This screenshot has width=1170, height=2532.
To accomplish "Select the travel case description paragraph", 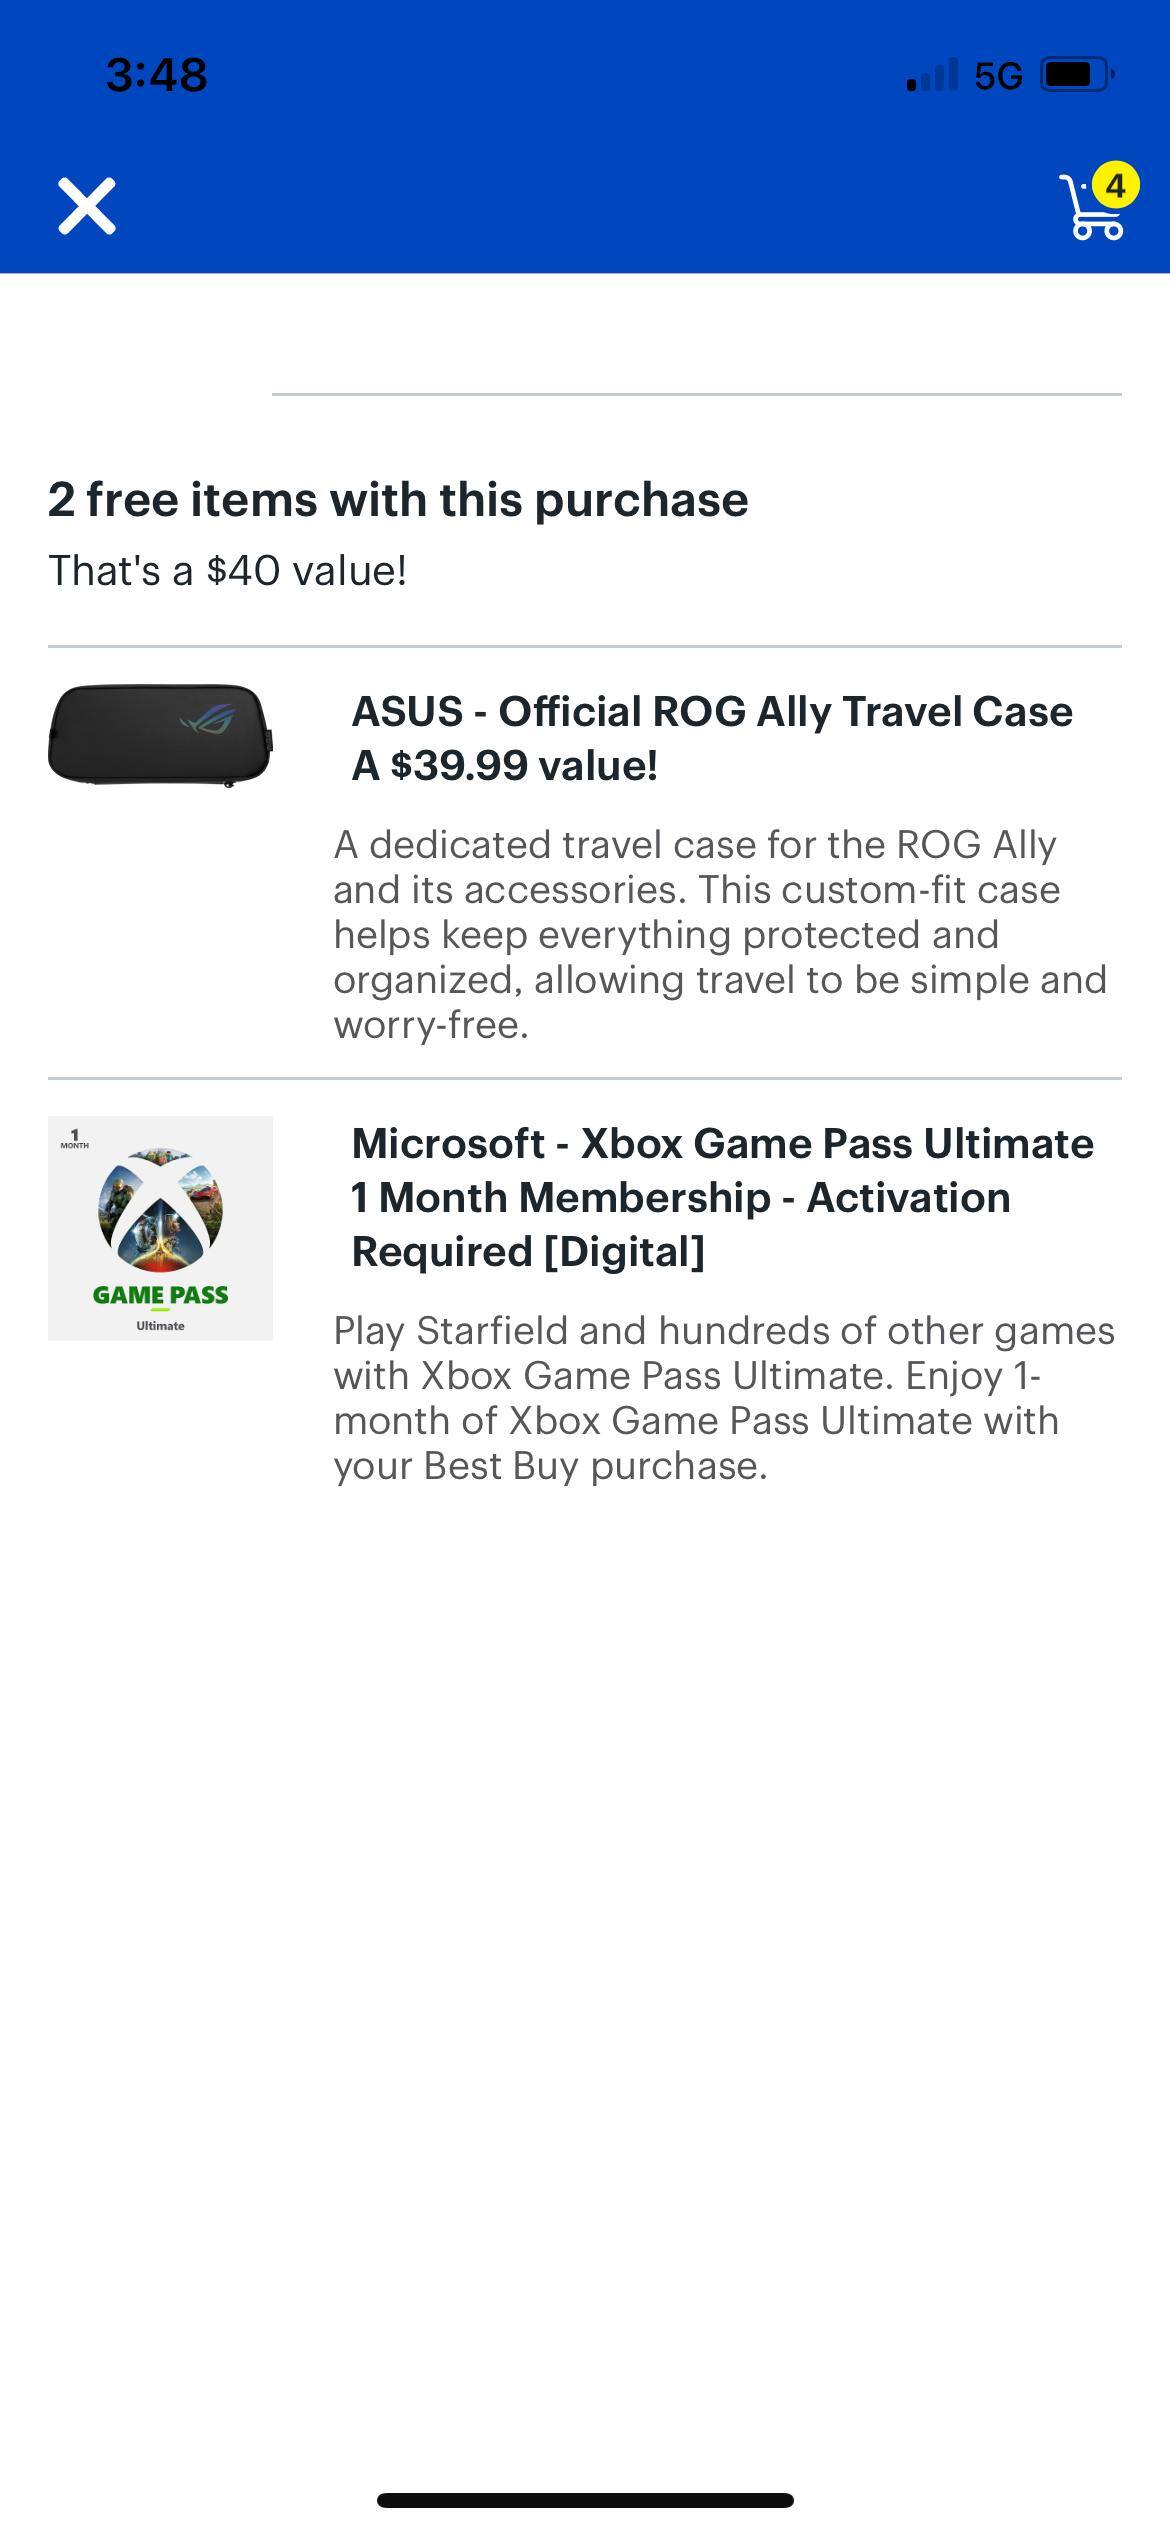I will (x=720, y=934).
